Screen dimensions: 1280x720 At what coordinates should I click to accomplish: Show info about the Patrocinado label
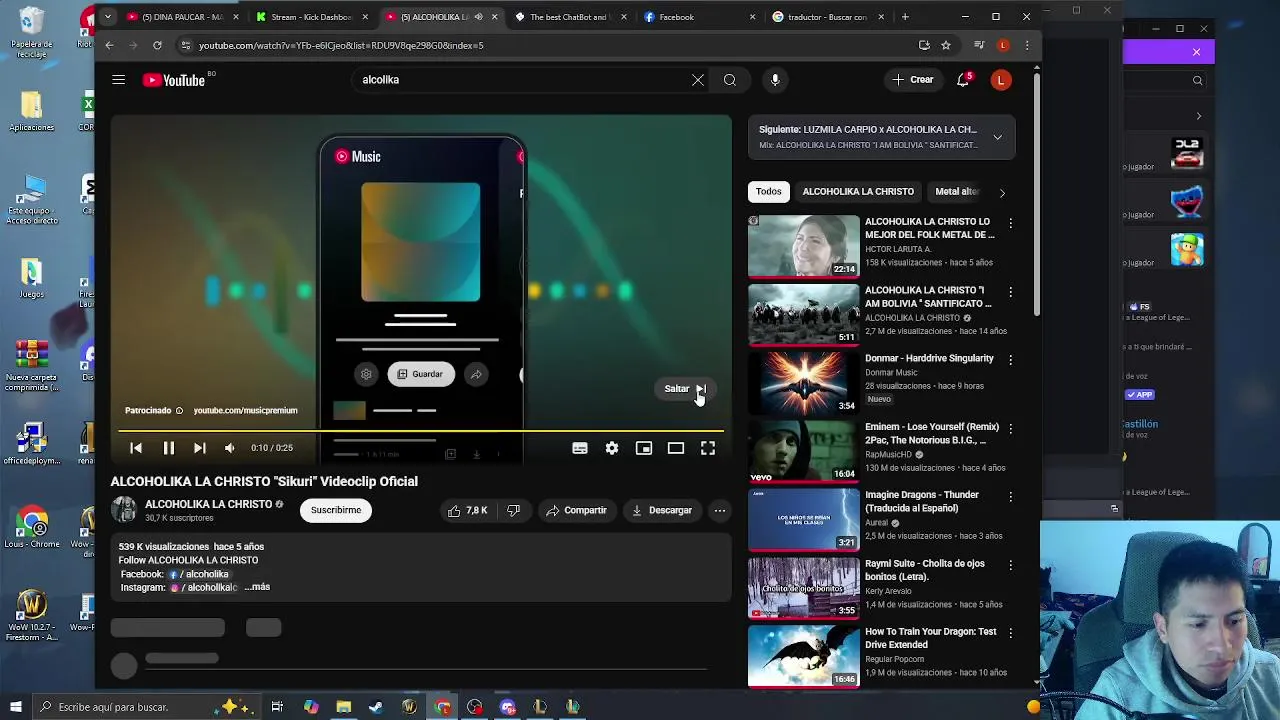click(x=180, y=411)
